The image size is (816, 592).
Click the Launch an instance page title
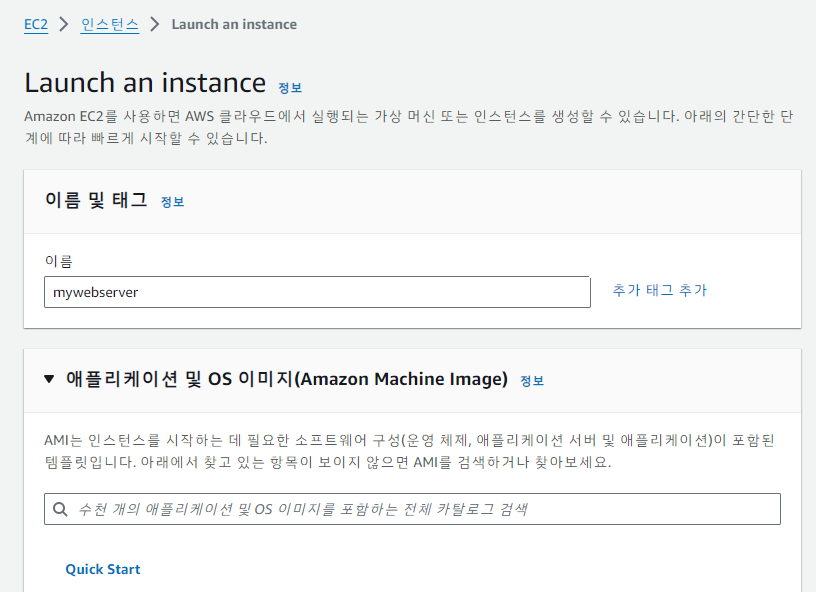point(145,83)
